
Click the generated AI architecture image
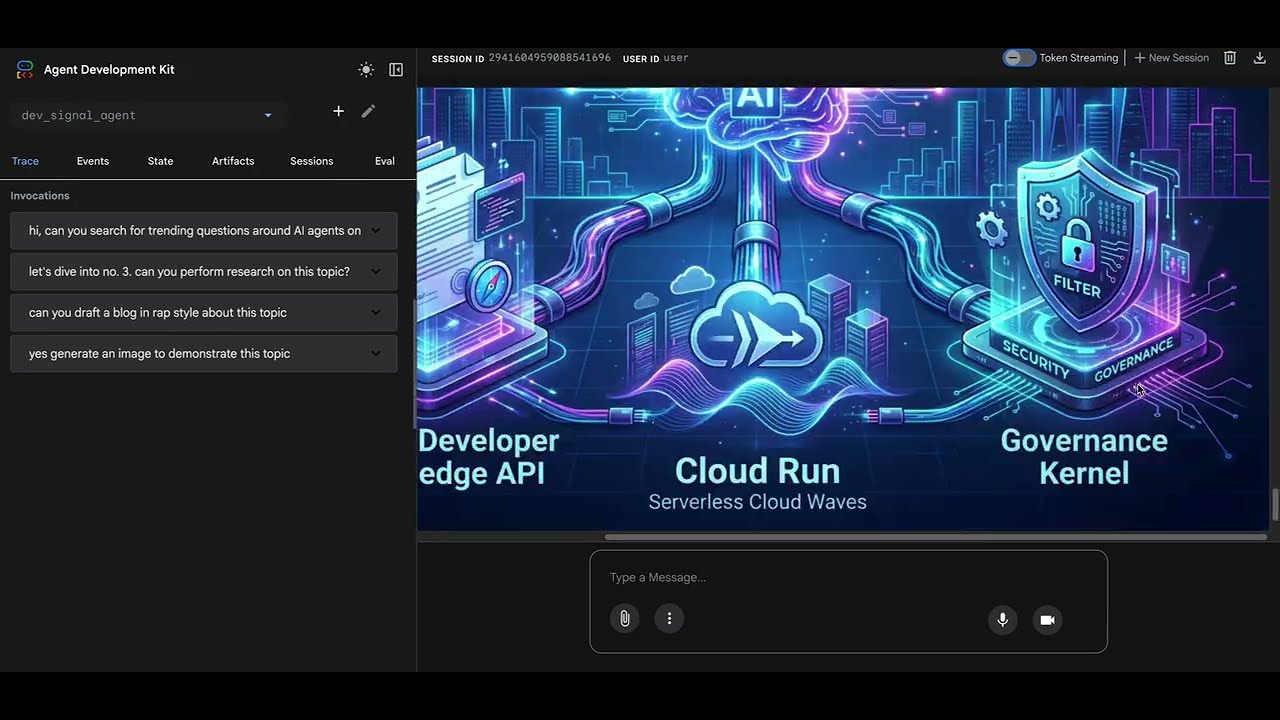point(842,308)
